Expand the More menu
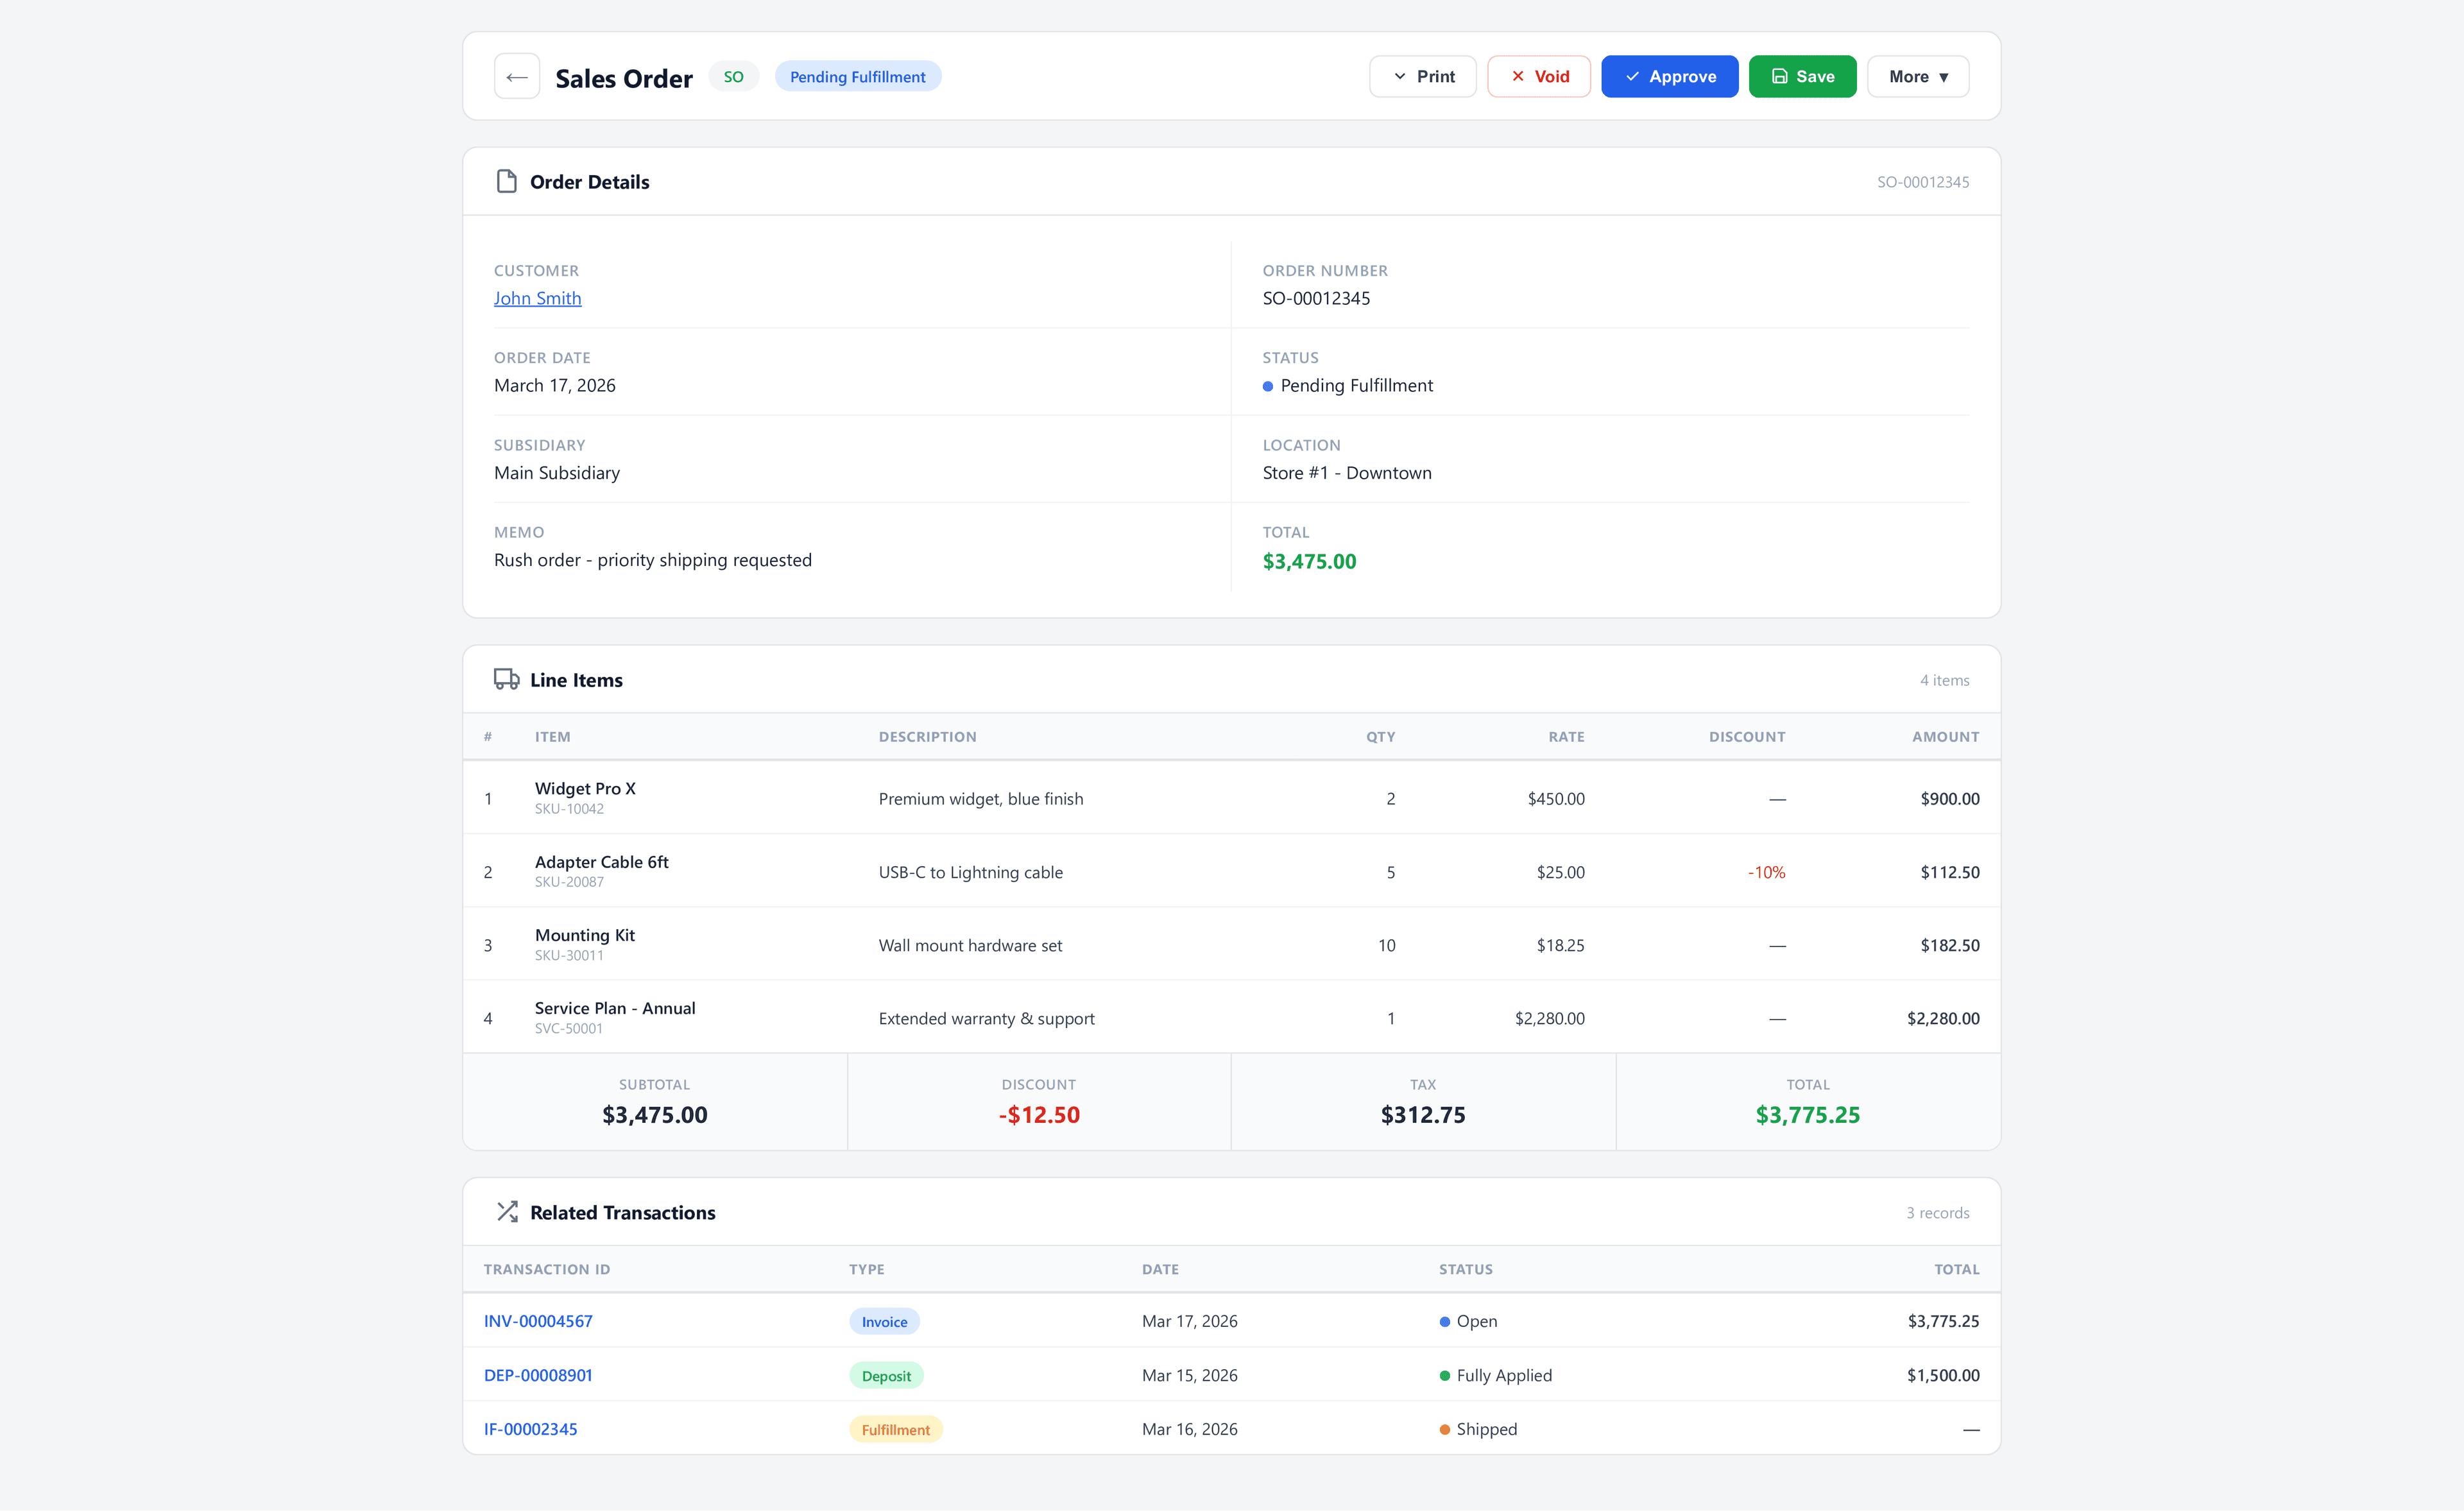2464x1511 pixels. pyautogui.click(x=1918, y=77)
